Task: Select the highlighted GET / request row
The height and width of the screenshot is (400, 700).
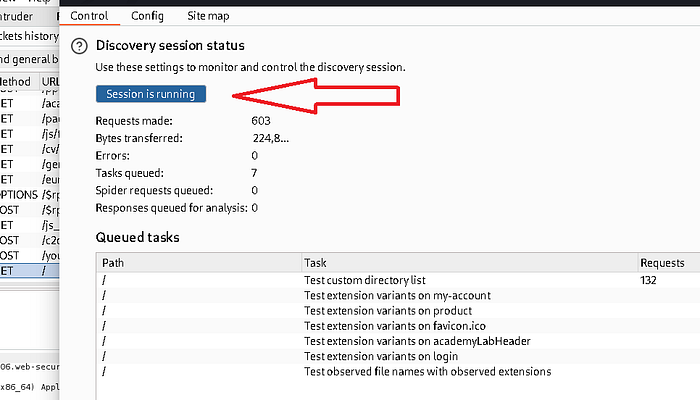Action: [29, 271]
